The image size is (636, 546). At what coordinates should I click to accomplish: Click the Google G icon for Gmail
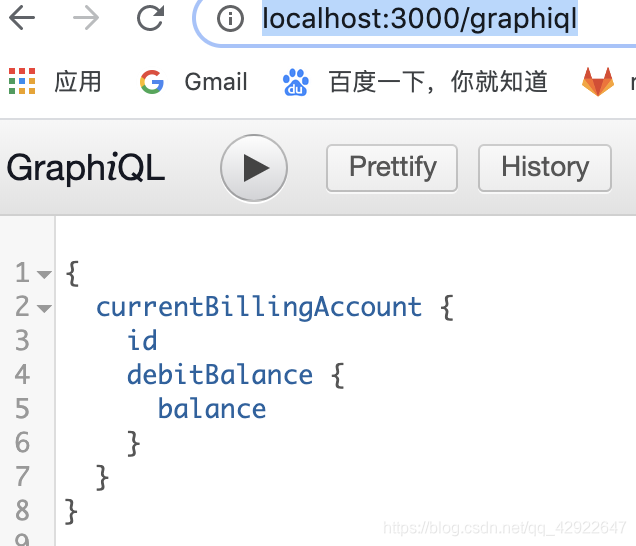(x=152, y=82)
